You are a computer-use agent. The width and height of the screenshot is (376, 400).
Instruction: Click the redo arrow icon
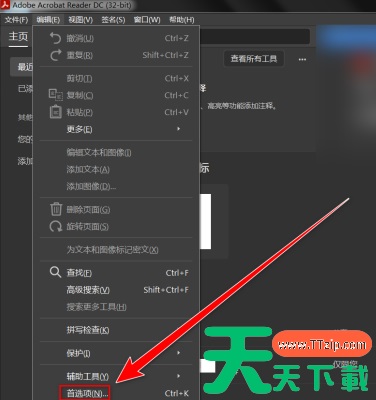pyautogui.click(x=55, y=55)
